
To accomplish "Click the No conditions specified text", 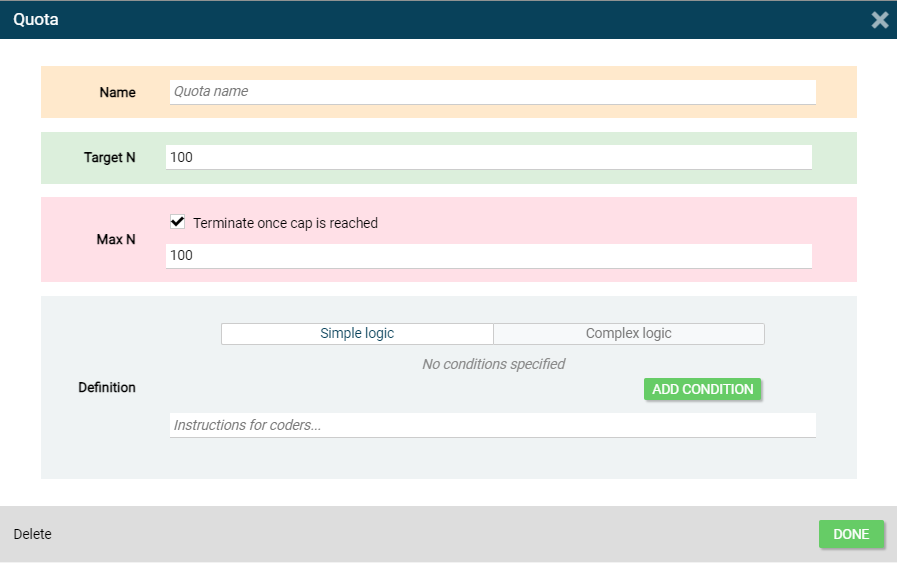I will click(493, 364).
